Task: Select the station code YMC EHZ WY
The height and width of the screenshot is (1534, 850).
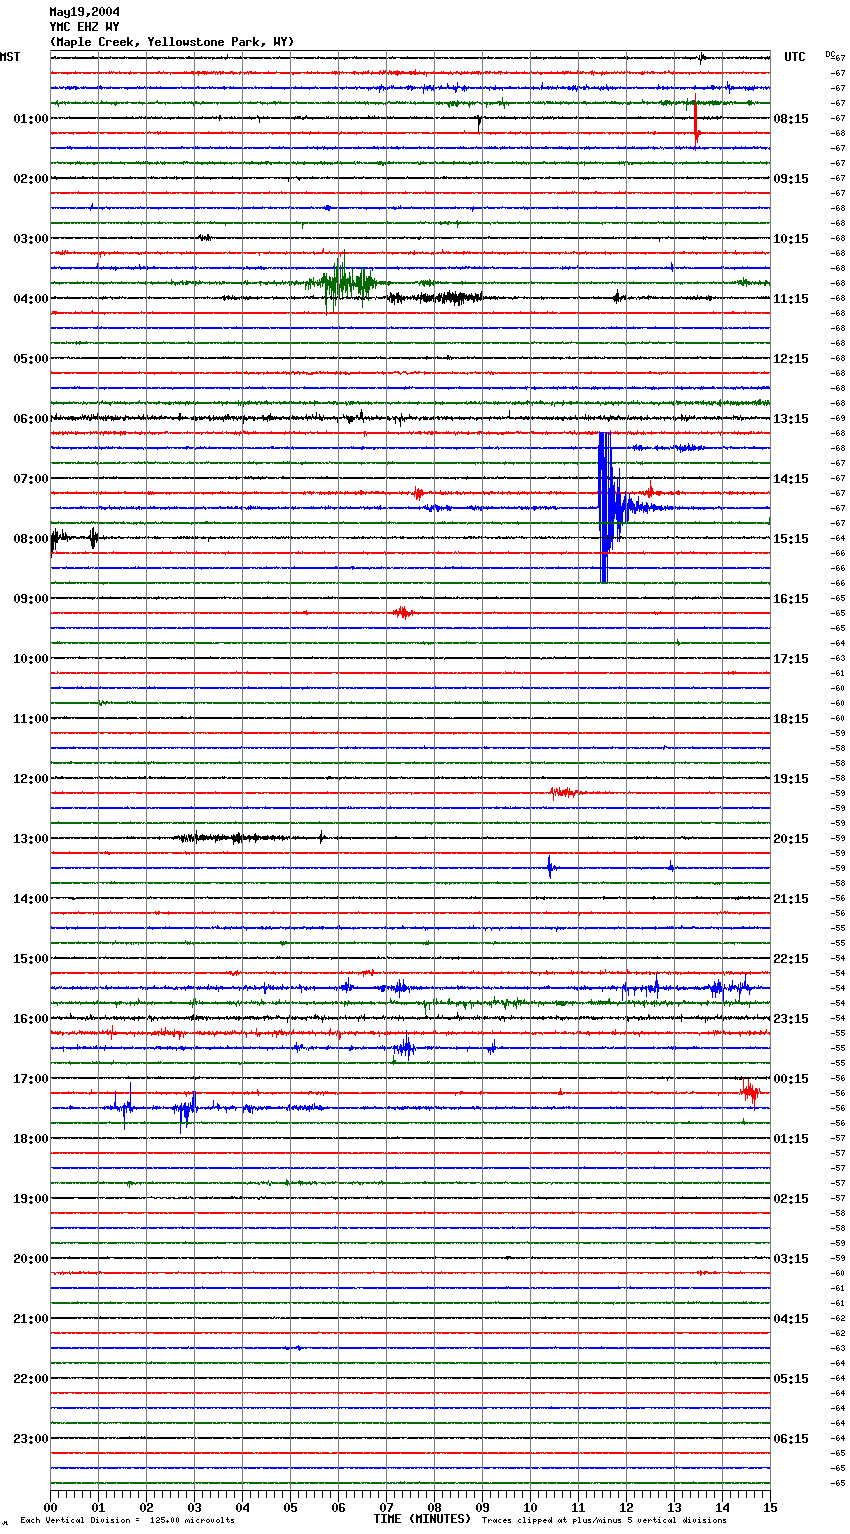Action: (x=84, y=27)
